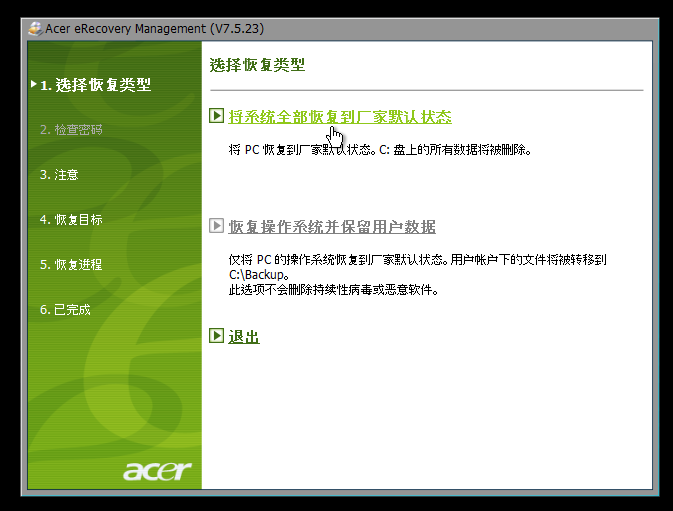Select step 6. 已完成 in sidebar
The image size is (673, 511).
[x=65, y=309]
